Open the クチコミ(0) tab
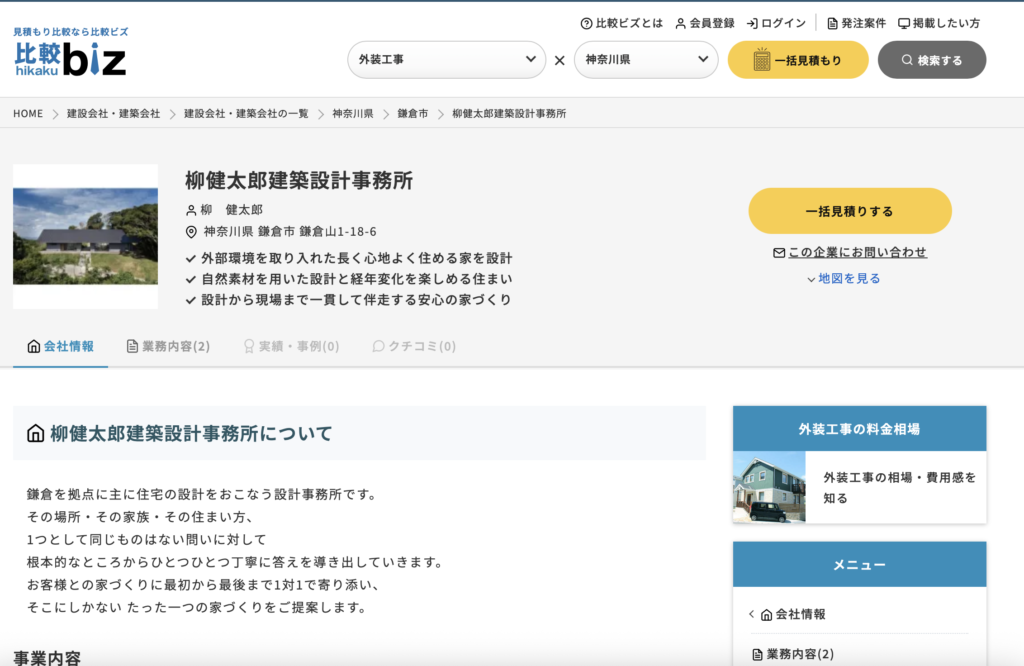1024x666 pixels. [413, 346]
